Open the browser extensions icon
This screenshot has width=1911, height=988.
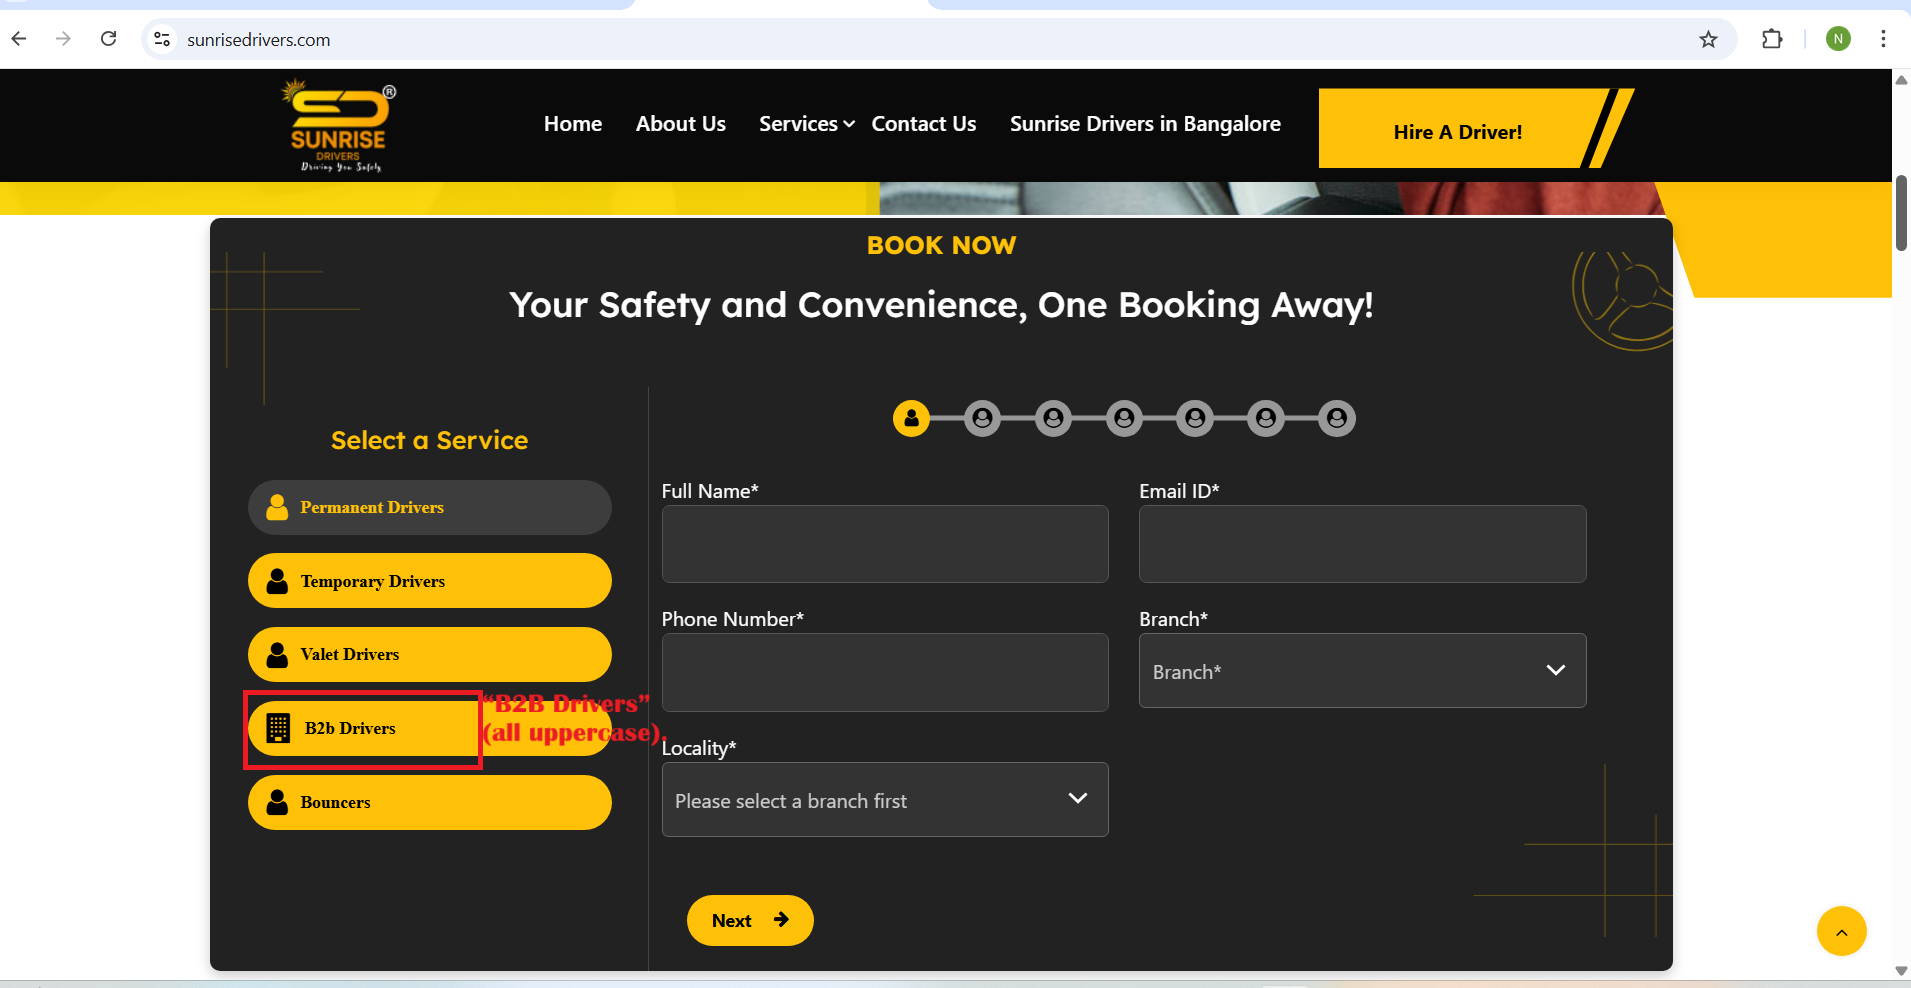(x=1772, y=39)
